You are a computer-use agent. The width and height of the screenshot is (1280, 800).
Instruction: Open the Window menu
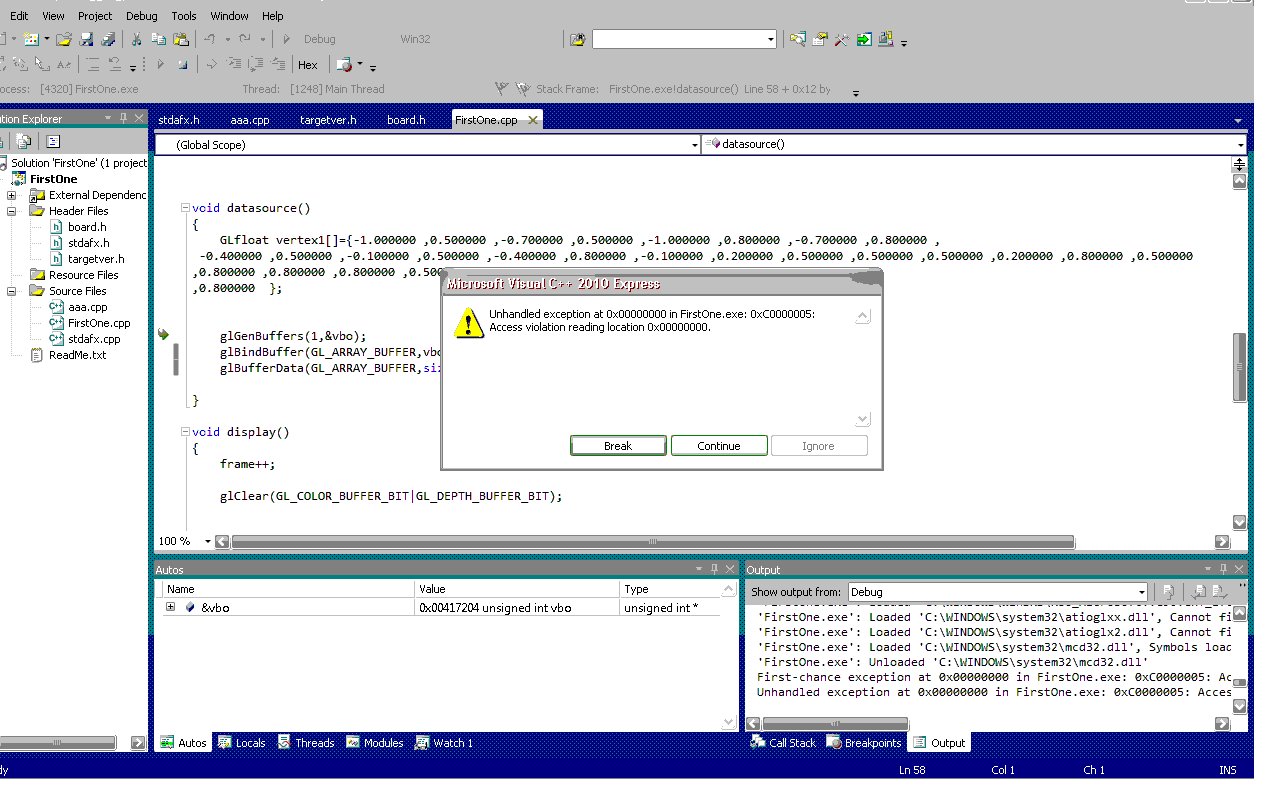click(x=230, y=16)
